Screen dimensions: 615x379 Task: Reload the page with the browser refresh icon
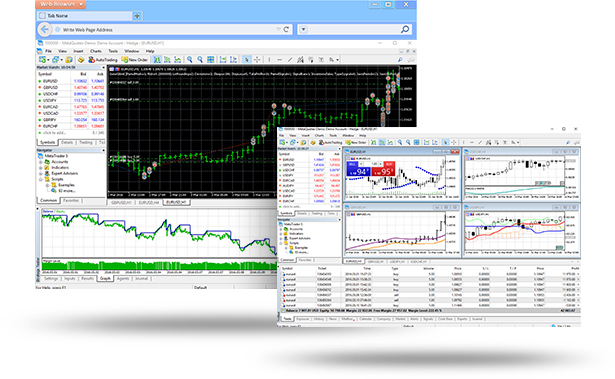pyautogui.click(x=286, y=29)
